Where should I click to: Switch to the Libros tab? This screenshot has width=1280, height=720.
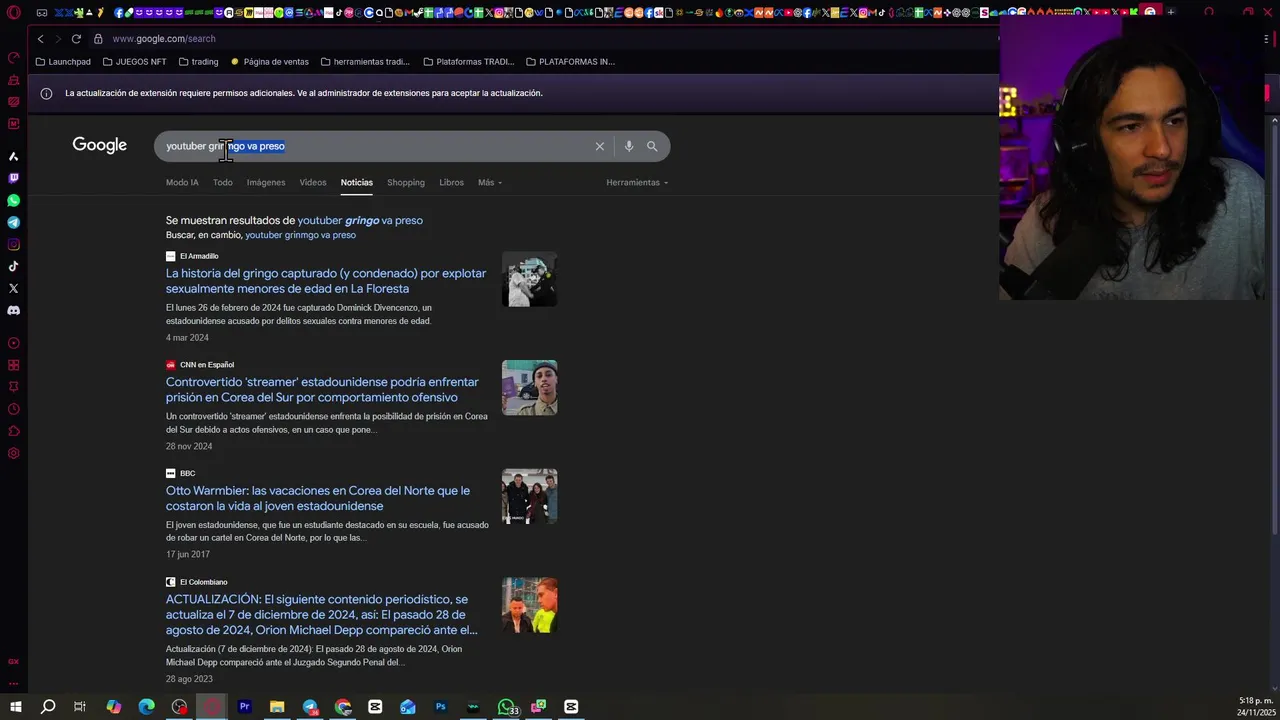pos(451,182)
